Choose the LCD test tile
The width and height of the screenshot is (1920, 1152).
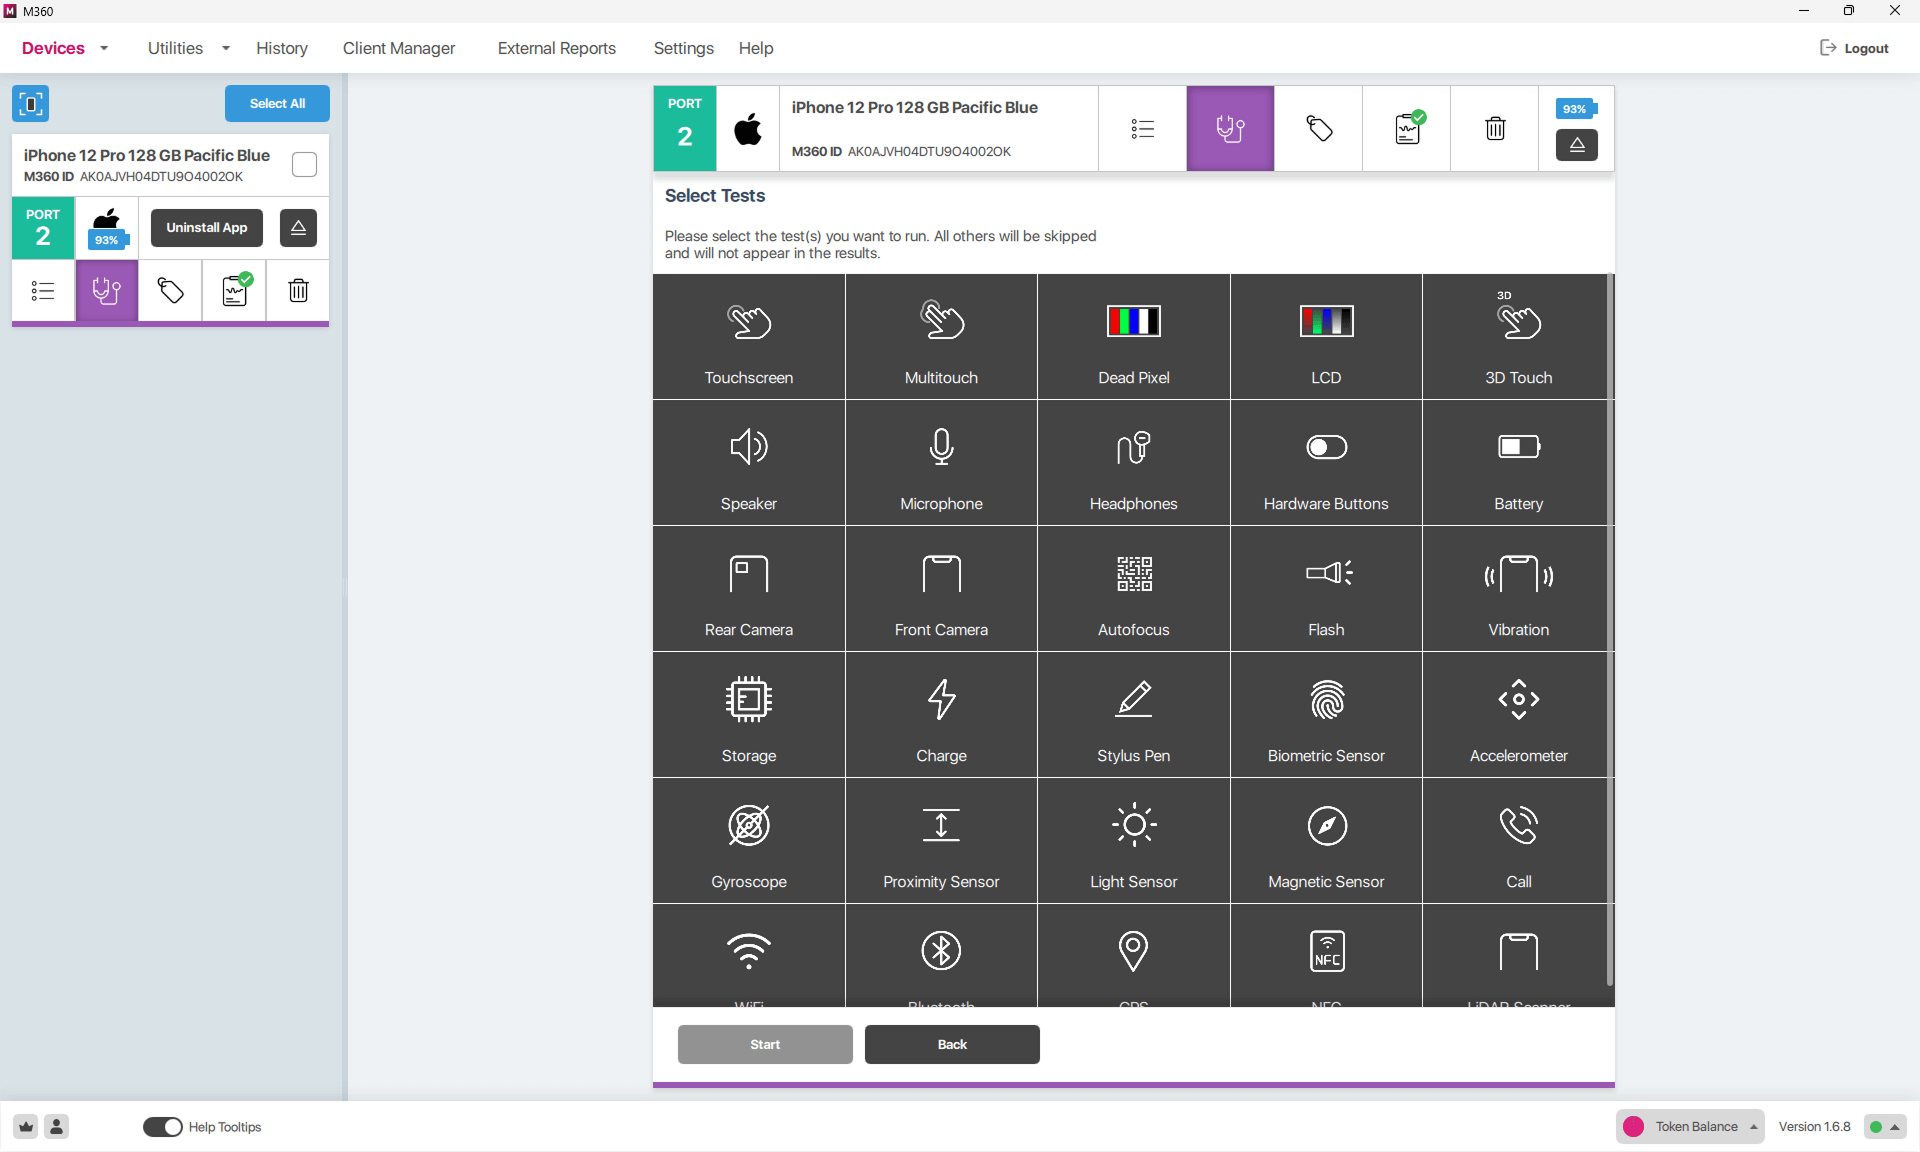coord(1326,337)
